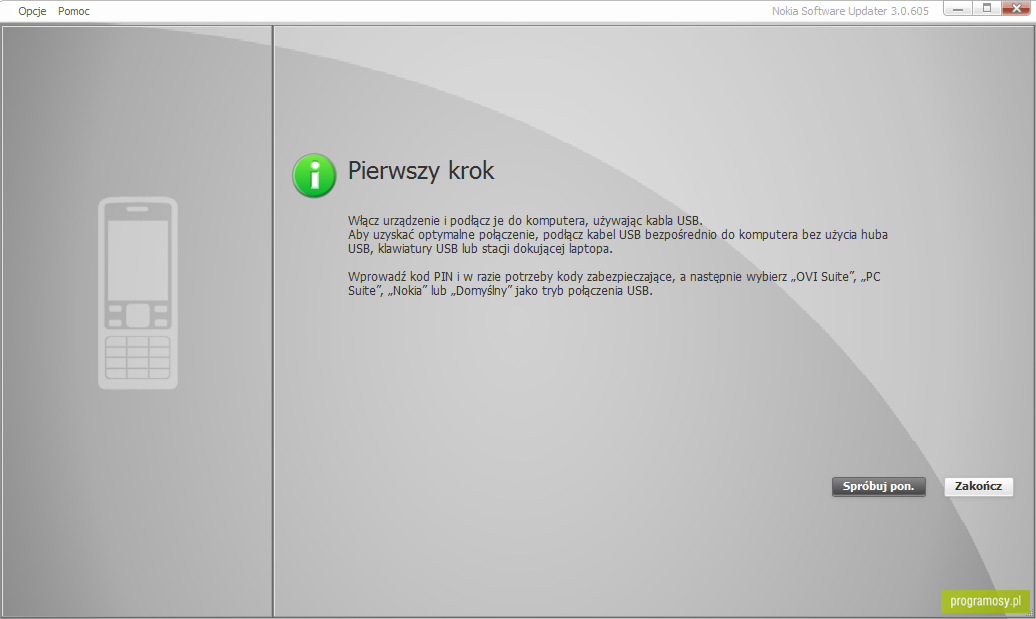Click the Zakończ button
The height and width of the screenshot is (619, 1036).
point(979,486)
